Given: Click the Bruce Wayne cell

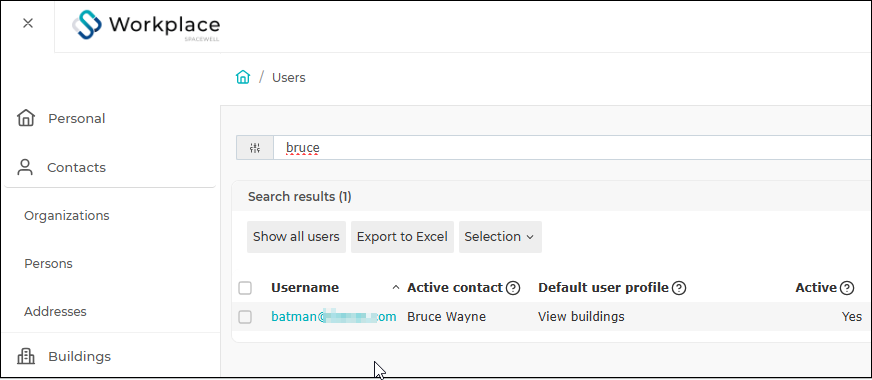Looking at the screenshot, I should (x=447, y=317).
